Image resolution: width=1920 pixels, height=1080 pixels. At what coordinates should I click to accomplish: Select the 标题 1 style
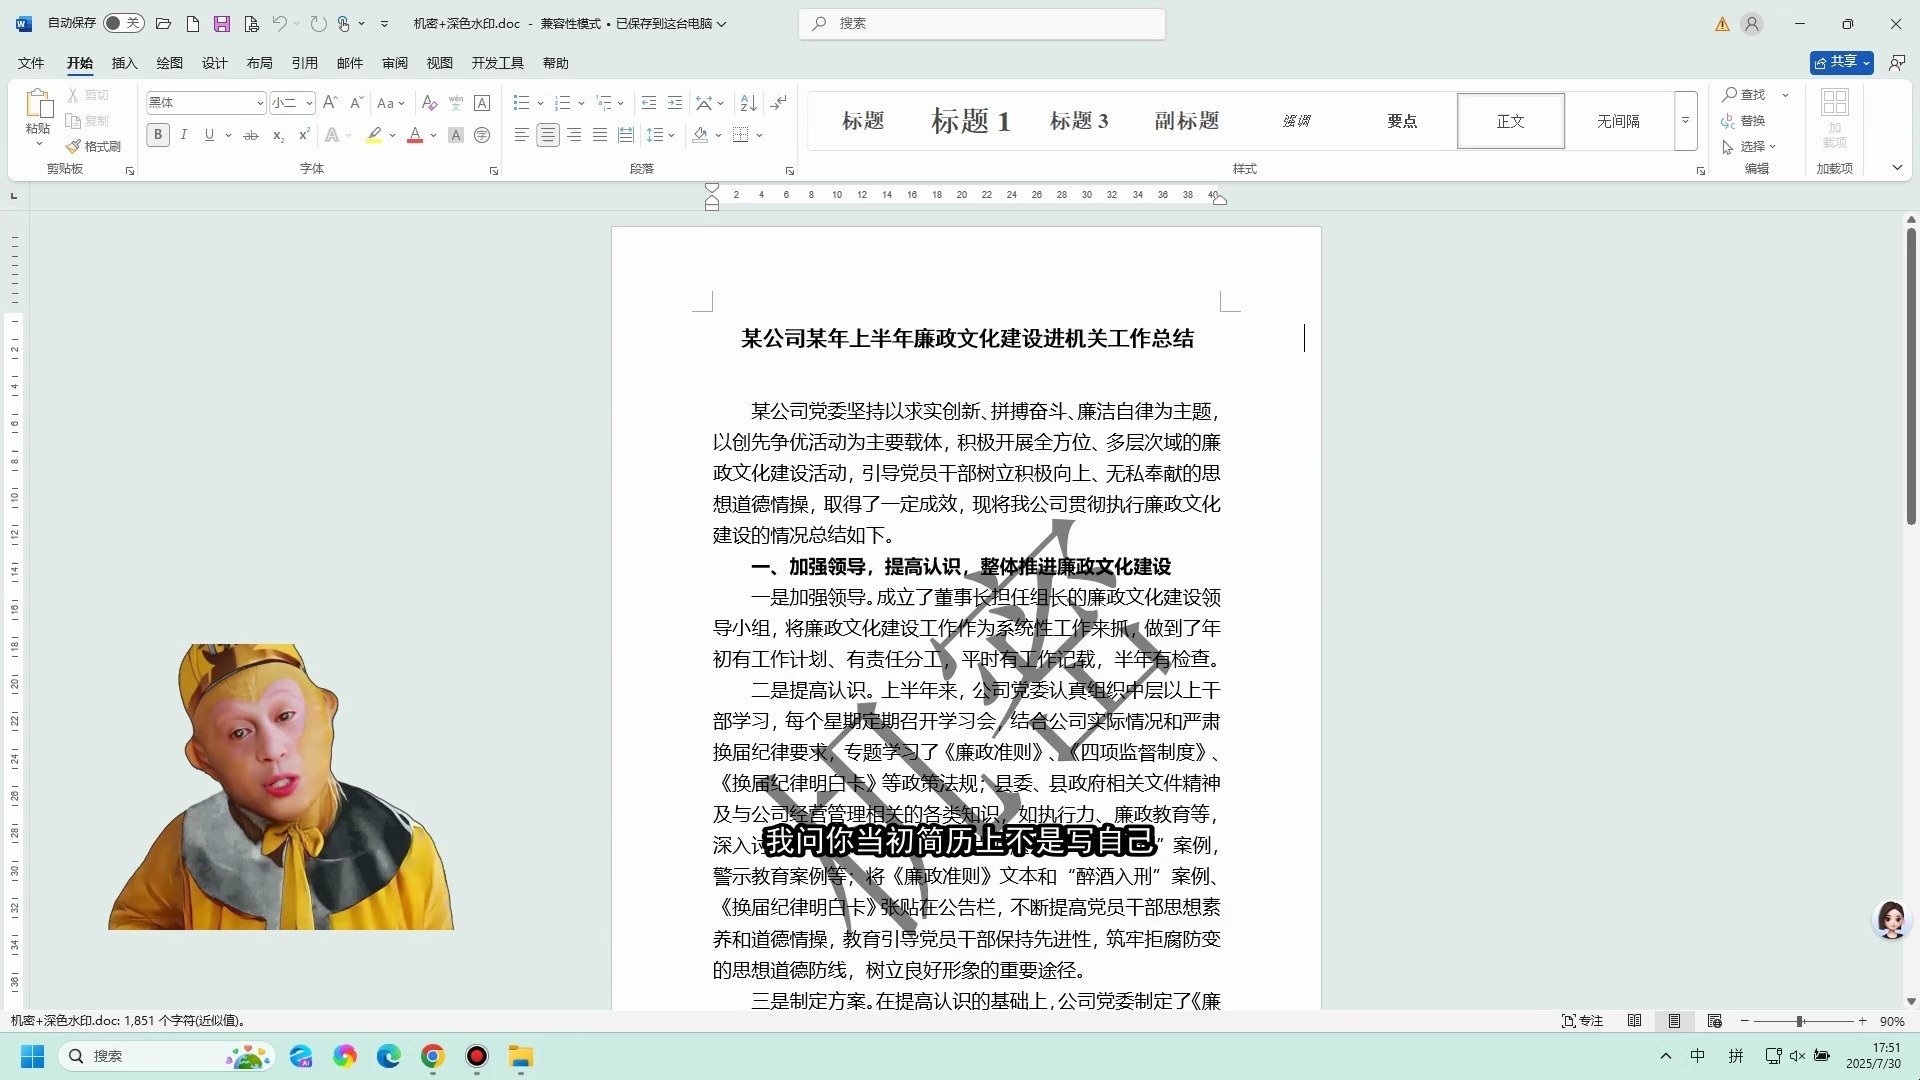(970, 120)
